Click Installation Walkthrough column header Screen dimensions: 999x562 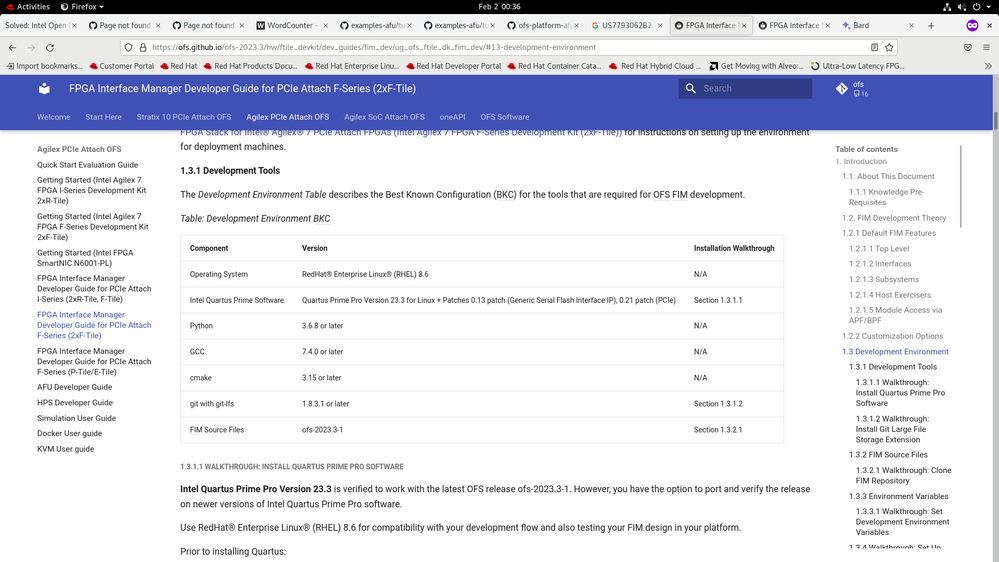[734, 249]
